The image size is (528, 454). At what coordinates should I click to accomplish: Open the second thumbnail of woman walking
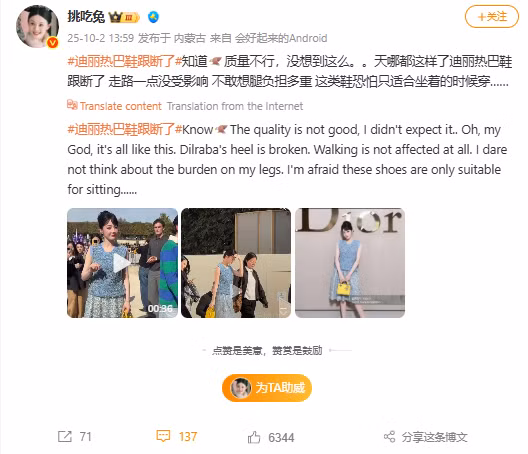pyautogui.click(x=236, y=263)
